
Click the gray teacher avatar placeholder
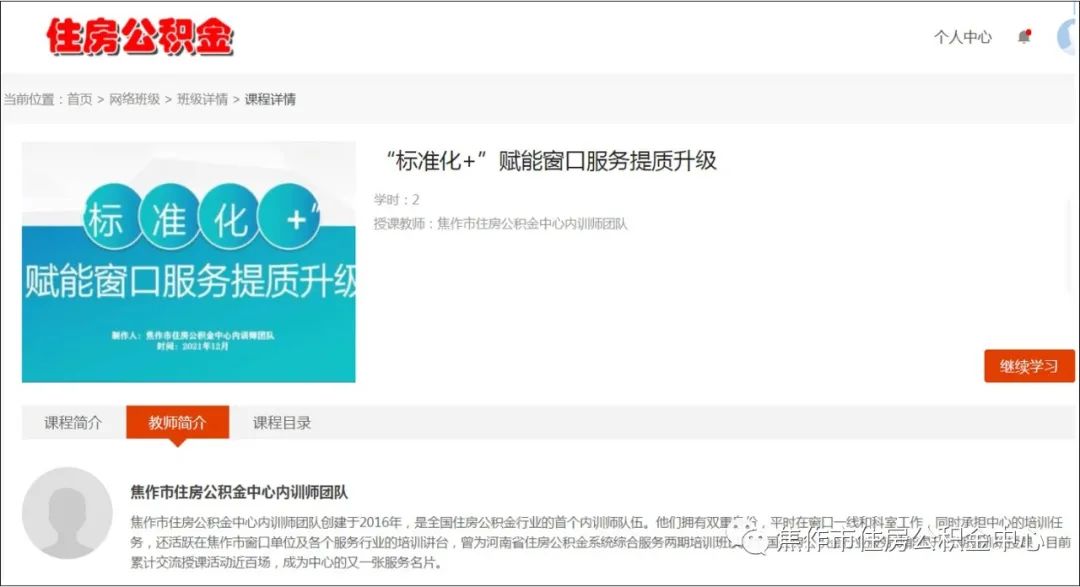(67, 513)
